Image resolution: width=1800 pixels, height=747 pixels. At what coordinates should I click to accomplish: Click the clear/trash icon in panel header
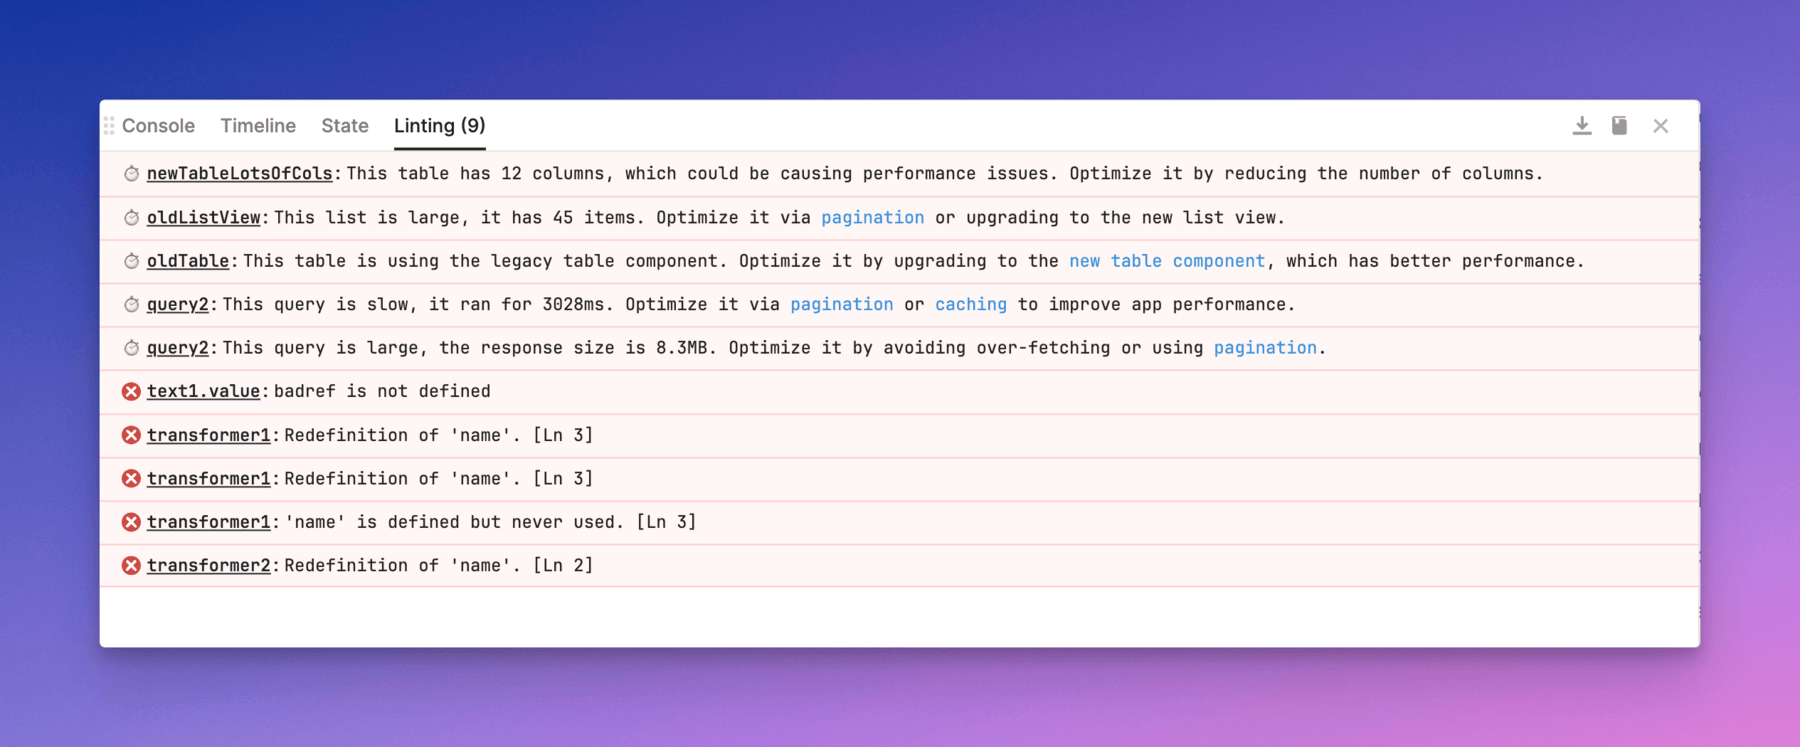coord(1619,125)
